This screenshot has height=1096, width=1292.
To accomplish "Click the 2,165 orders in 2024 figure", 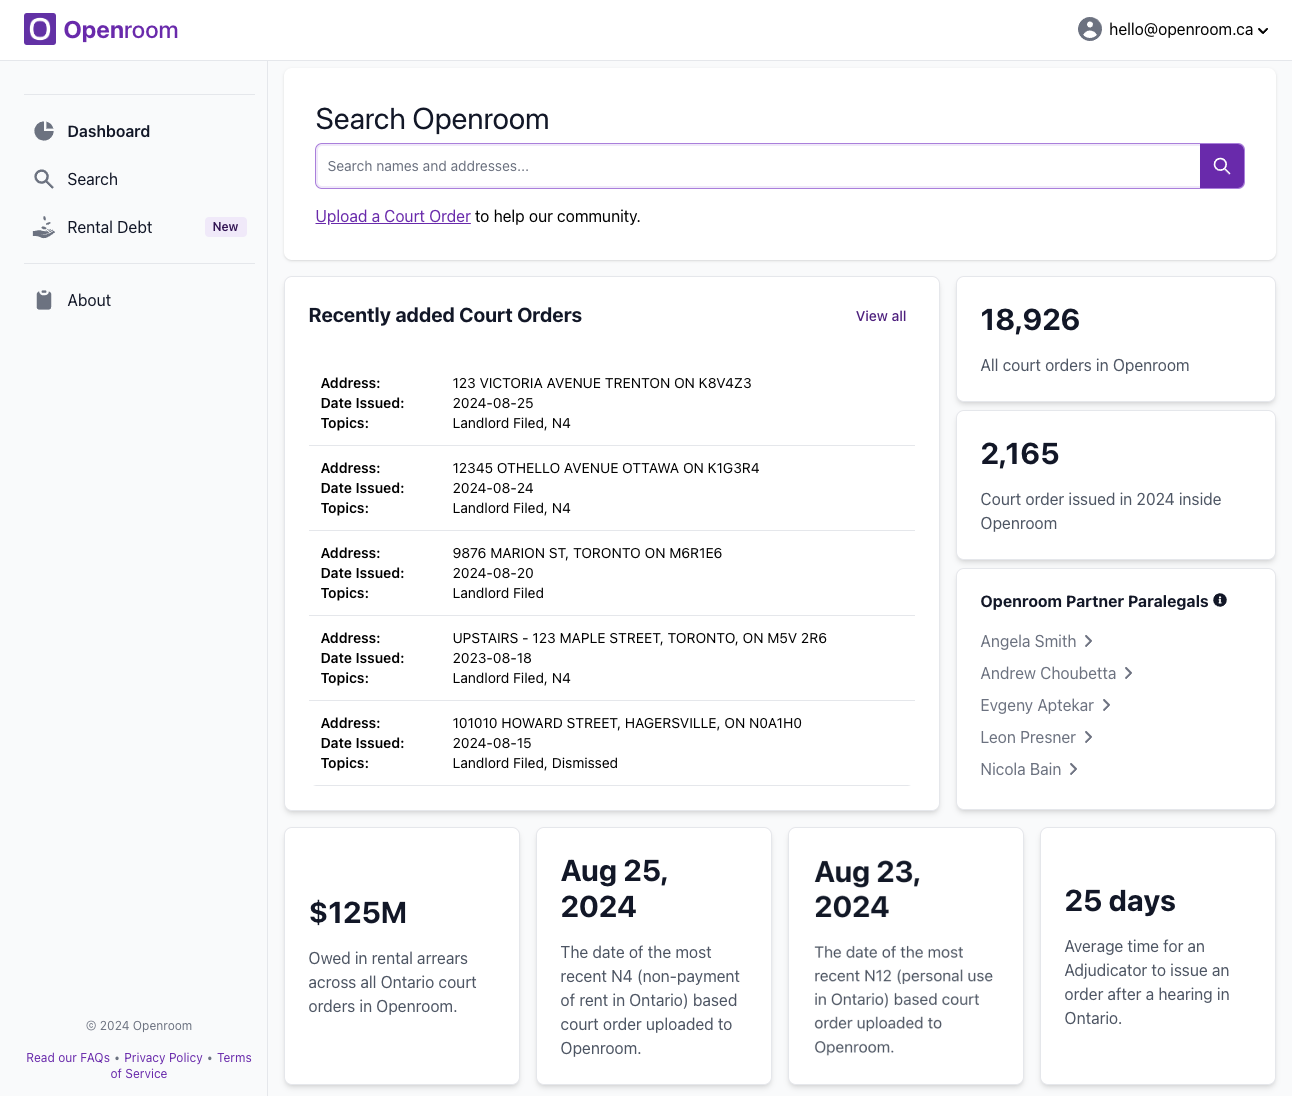I will coord(1019,454).
